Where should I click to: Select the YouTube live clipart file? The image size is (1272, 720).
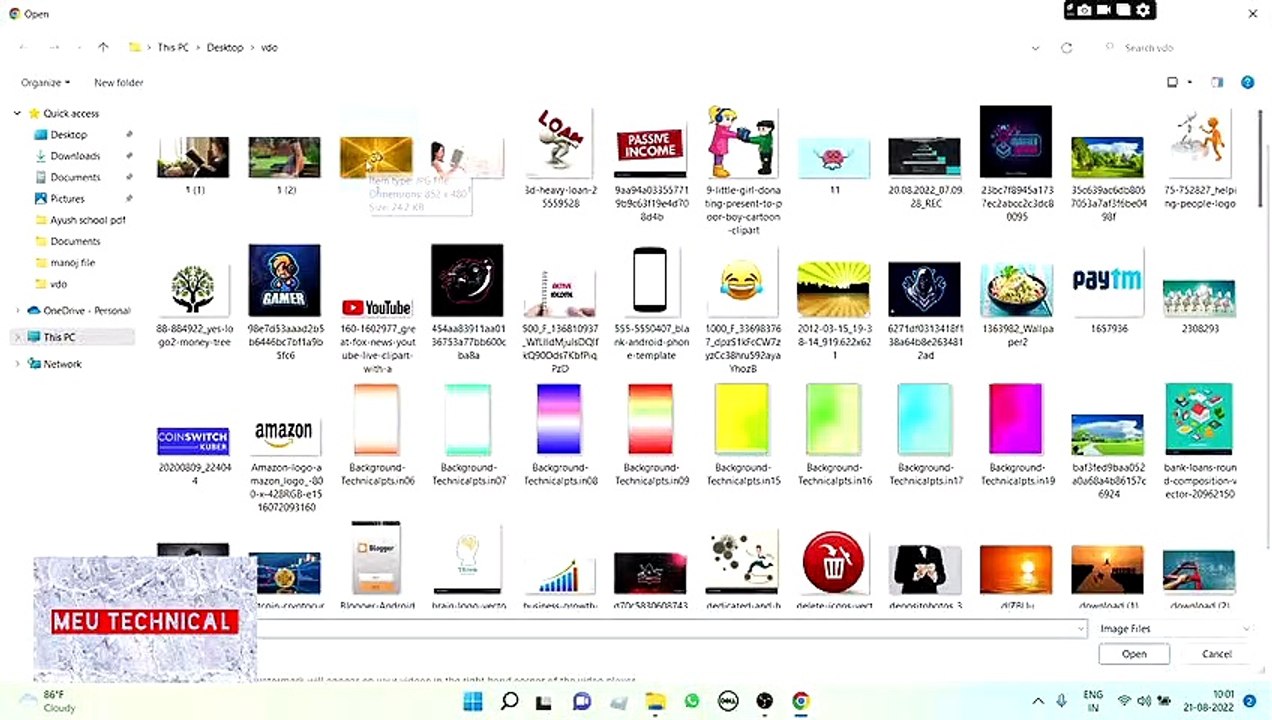[x=376, y=308]
